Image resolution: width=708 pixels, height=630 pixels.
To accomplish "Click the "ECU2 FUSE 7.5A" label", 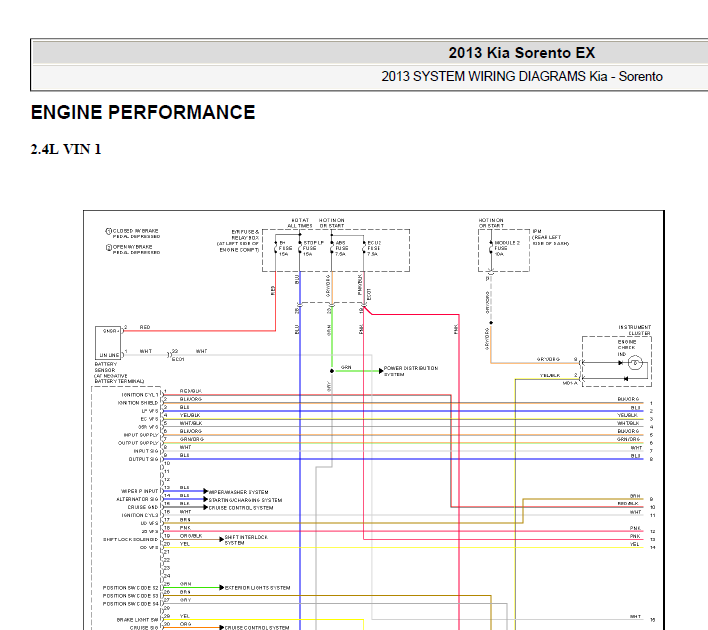I will pyautogui.click(x=374, y=248).
